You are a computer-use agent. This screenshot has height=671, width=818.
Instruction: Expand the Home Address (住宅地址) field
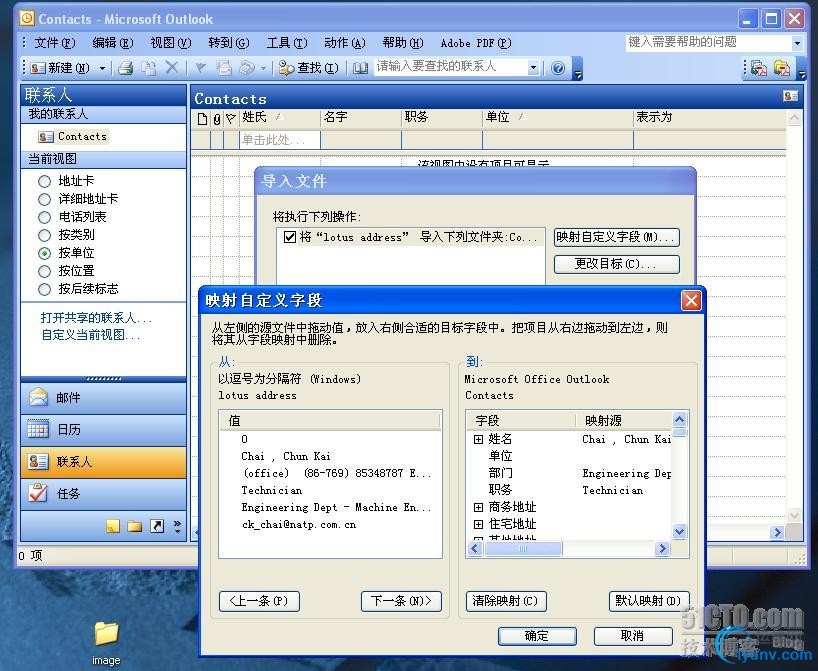click(x=478, y=524)
